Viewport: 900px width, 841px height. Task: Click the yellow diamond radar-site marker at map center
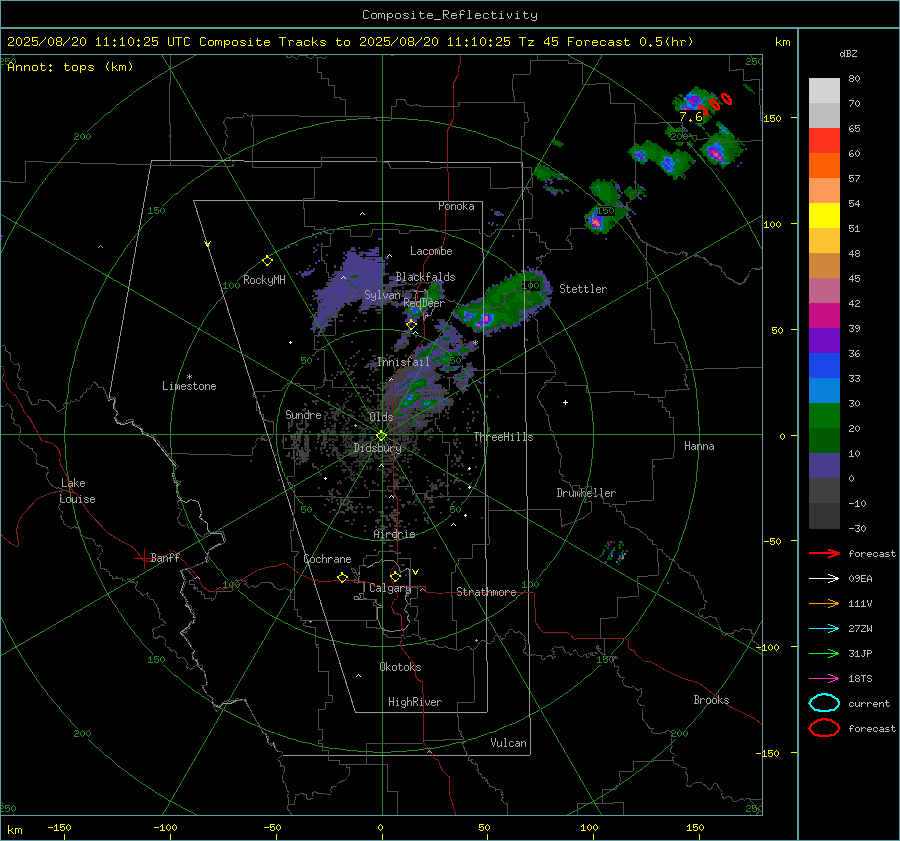[381, 436]
